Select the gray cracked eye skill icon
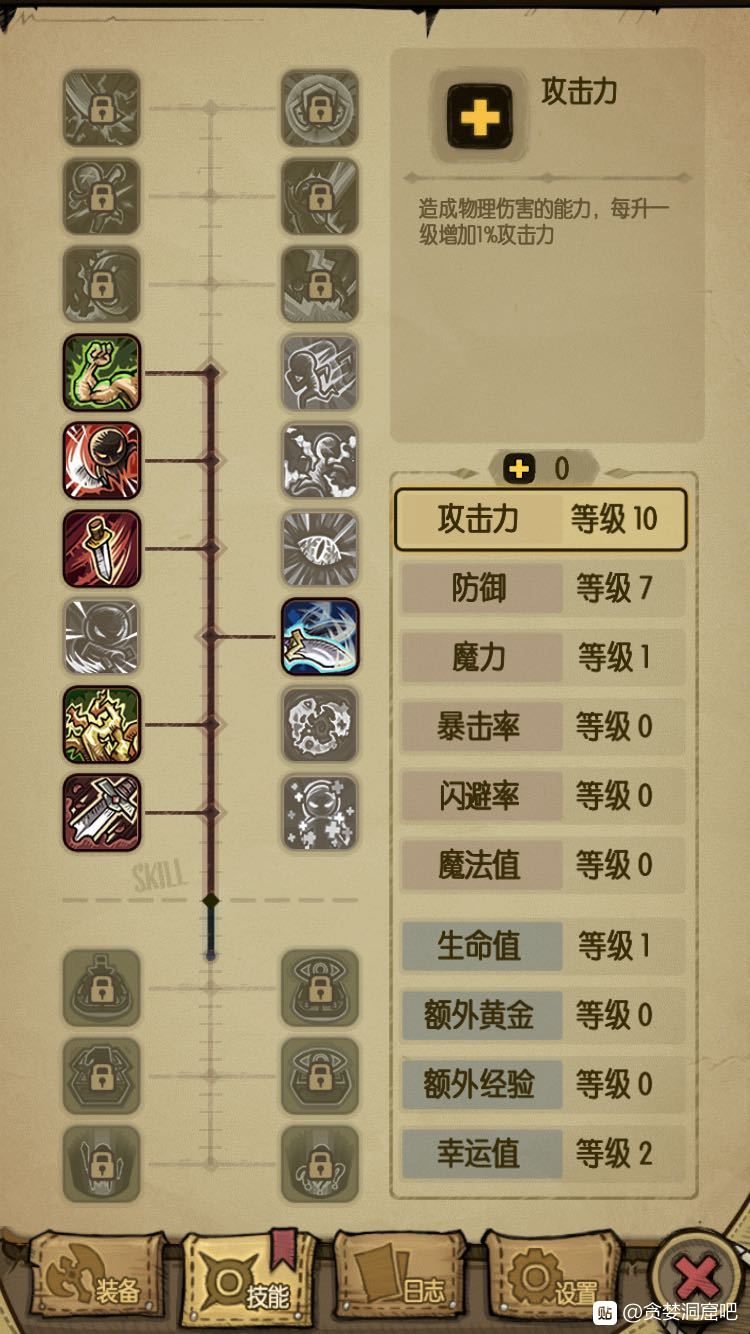The width and height of the screenshot is (750, 1334). pyautogui.click(x=320, y=549)
